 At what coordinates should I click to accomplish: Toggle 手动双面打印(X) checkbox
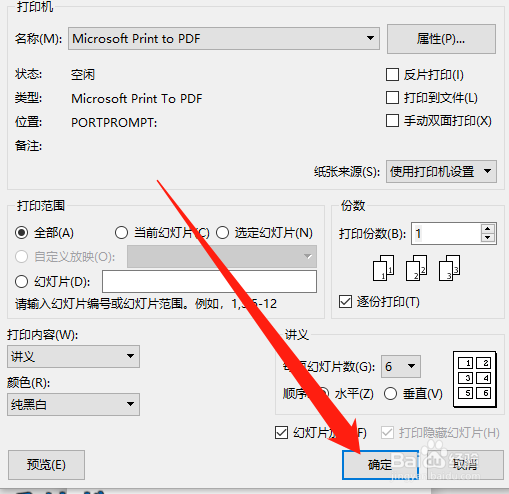392,121
